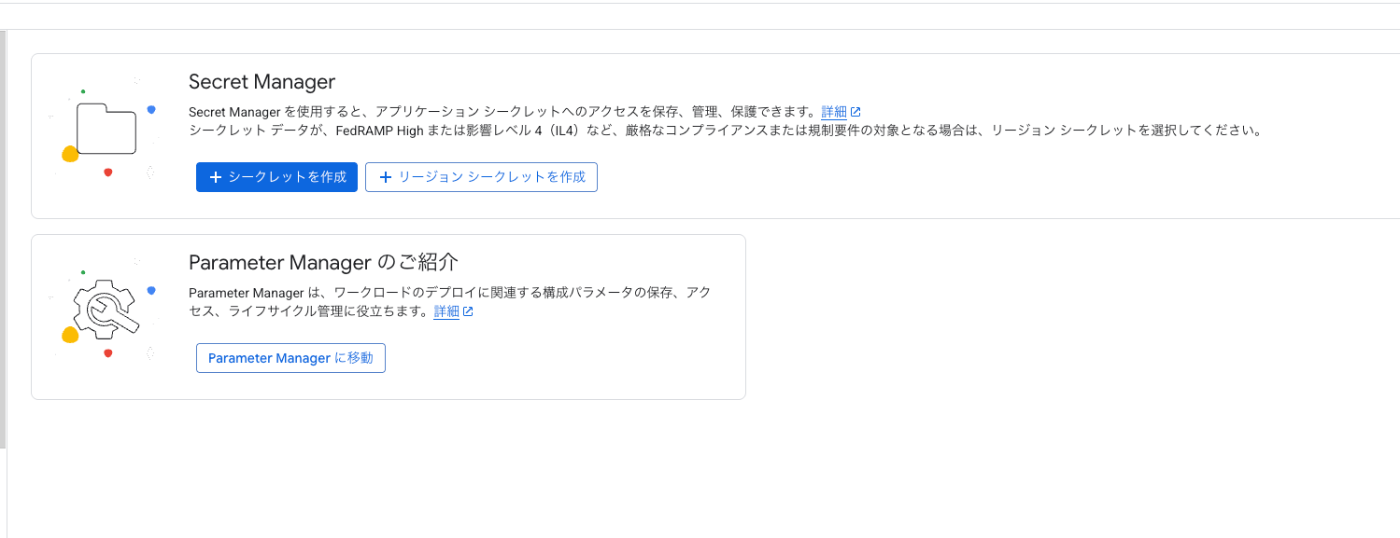The width and height of the screenshot is (1400, 538).
Task: Click the yellow dot beside gear illustration
Action: coord(70,335)
